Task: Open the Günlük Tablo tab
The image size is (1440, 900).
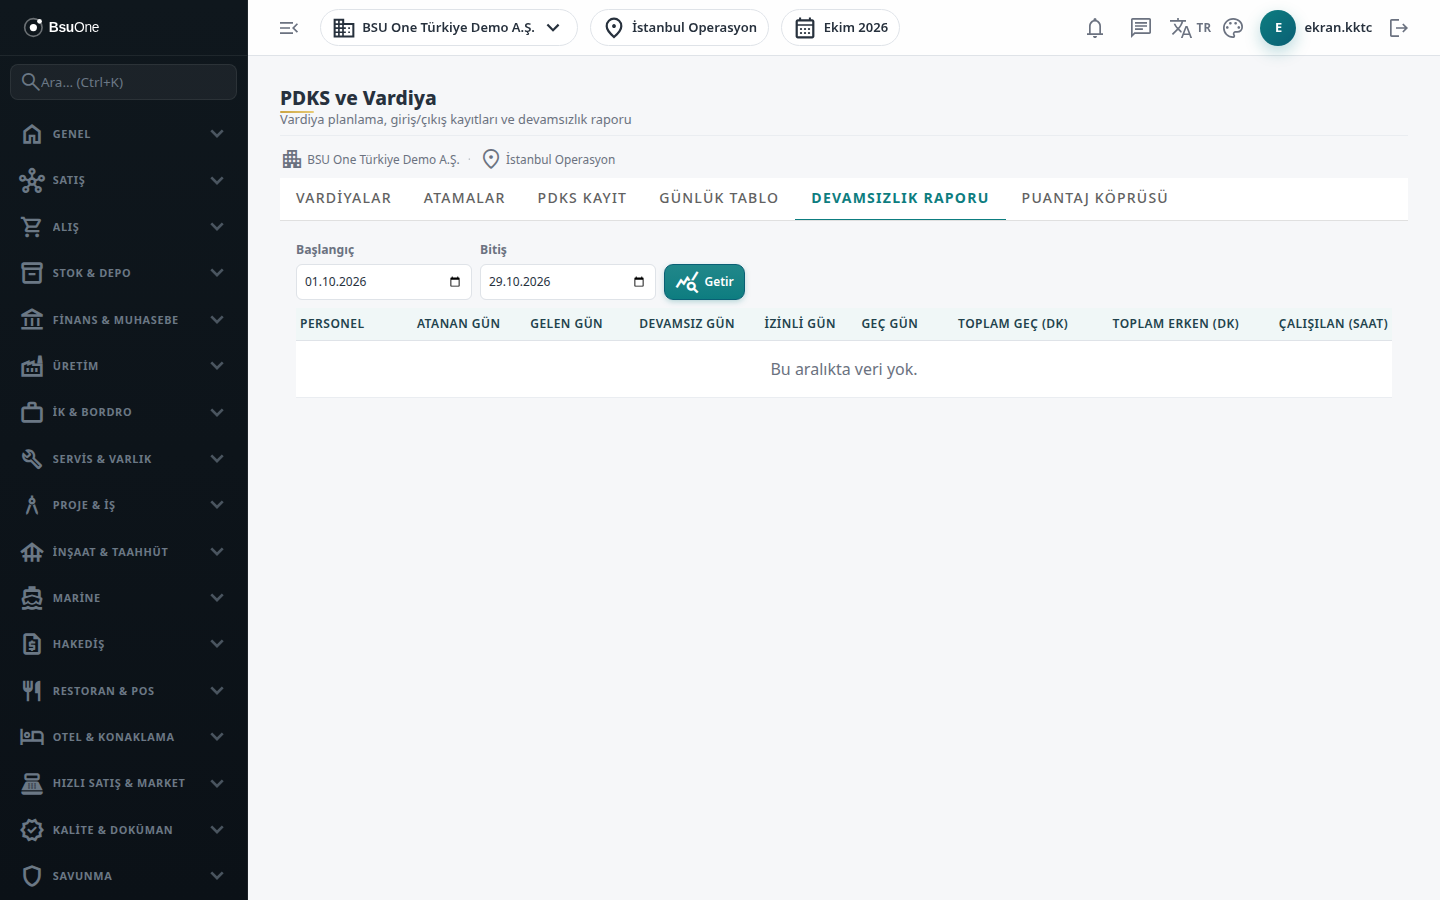Action: [x=719, y=198]
